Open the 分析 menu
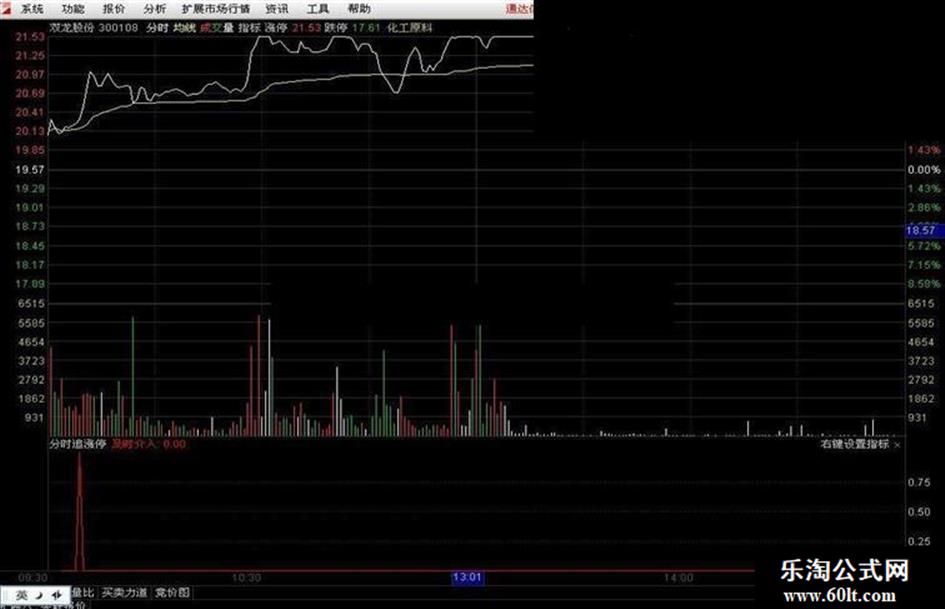This screenshot has width=945, height=609. (155, 9)
